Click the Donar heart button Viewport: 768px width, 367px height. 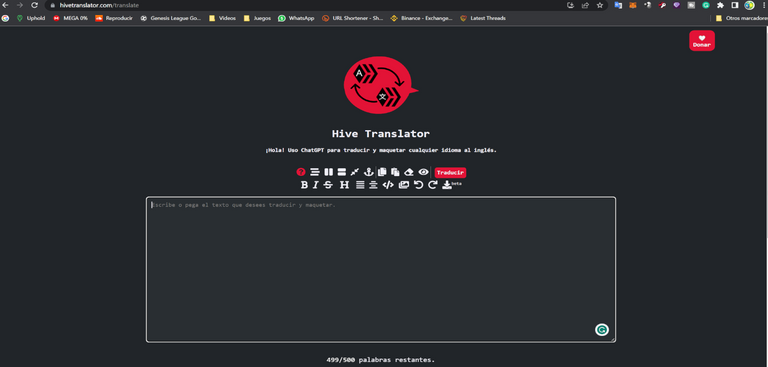[x=701, y=41]
